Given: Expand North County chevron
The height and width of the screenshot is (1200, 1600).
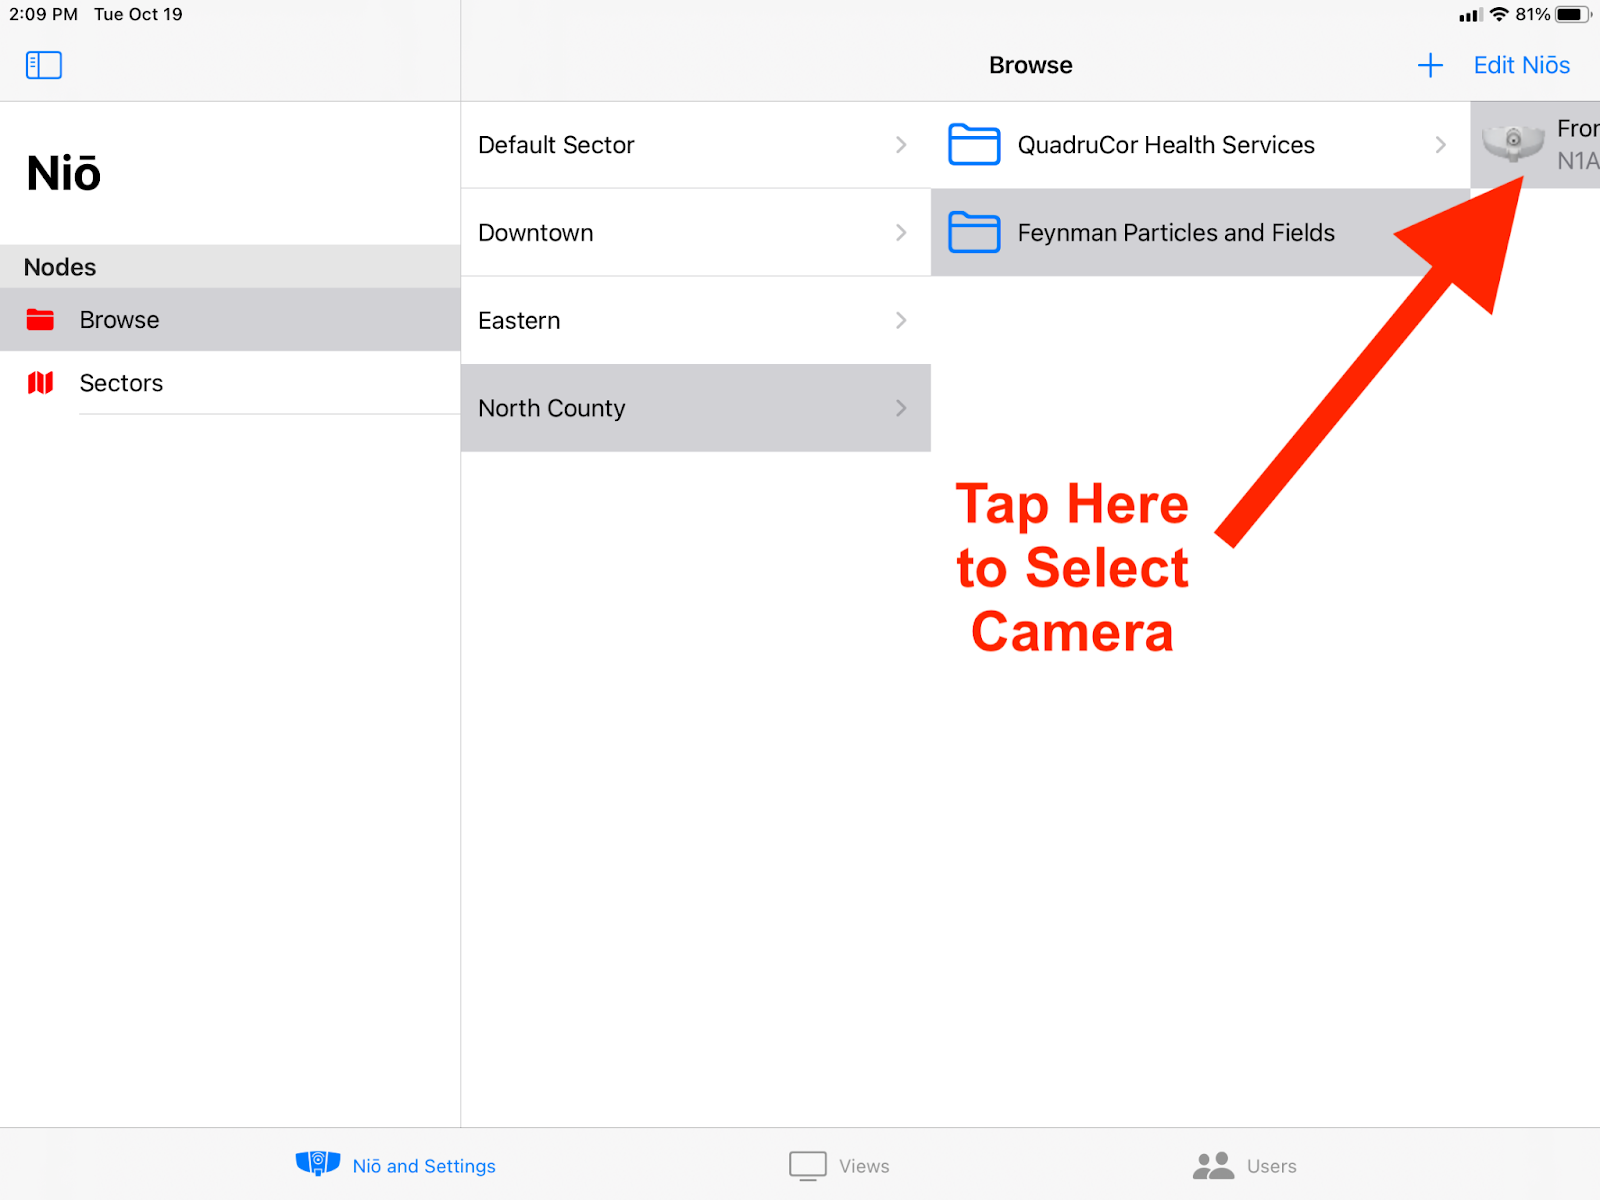Looking at the screenshot, I should (x=901, y=408).
